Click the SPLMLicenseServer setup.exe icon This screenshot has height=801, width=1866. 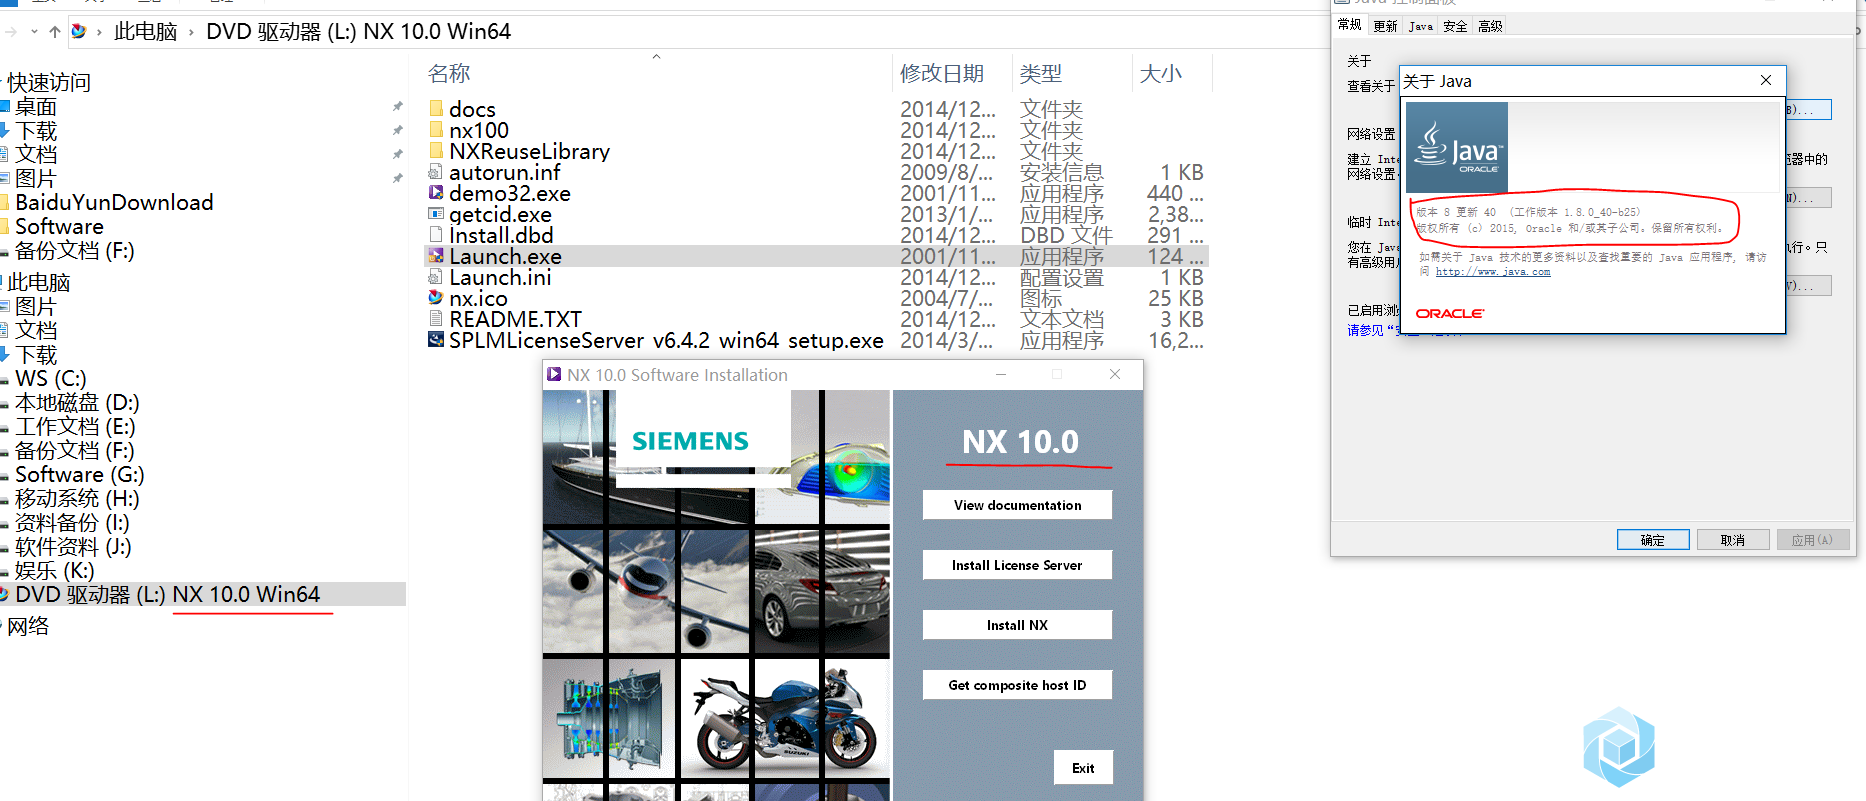tap(436, 339)
